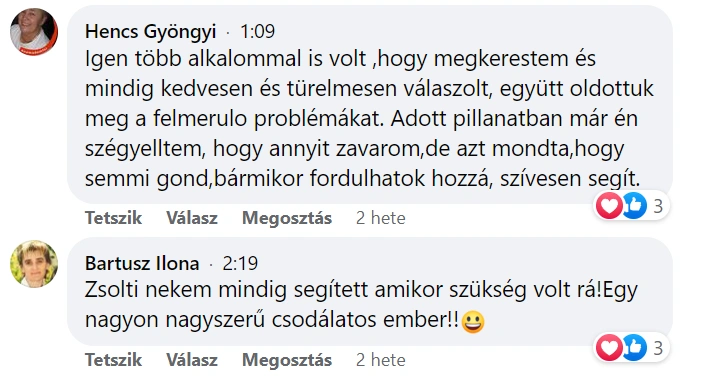Like Bartusz Ilona's comment with Tetszik
Screen dimensions: 723x378
113,360
